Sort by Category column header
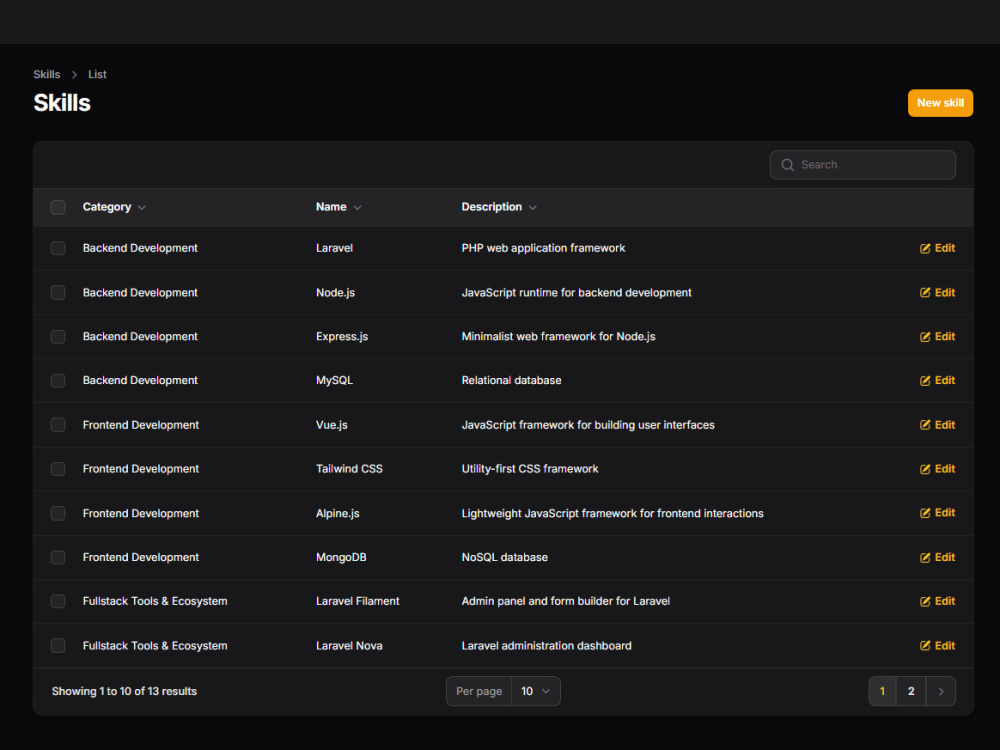 tap(114, 207)
